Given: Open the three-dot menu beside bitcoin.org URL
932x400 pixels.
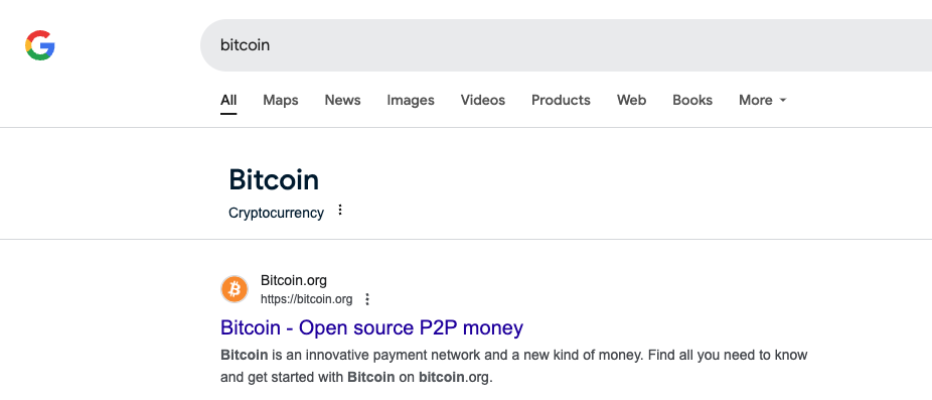Looking at the screenshot, I should [367, 299].
